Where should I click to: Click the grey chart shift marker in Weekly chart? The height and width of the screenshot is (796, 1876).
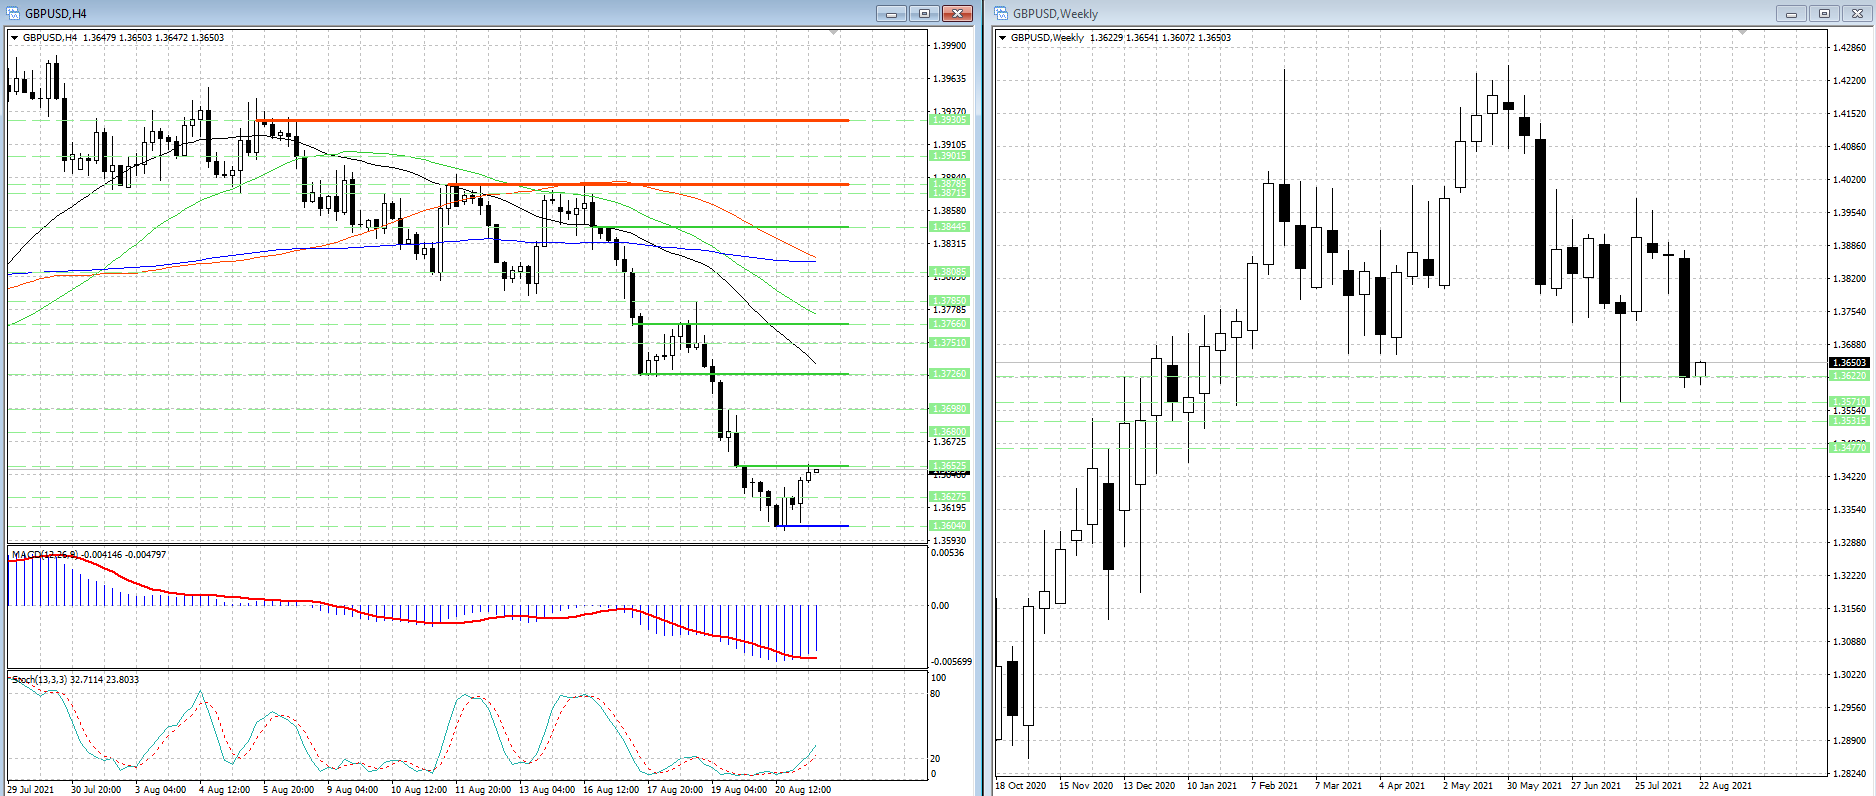click(x=1741, y=33)
